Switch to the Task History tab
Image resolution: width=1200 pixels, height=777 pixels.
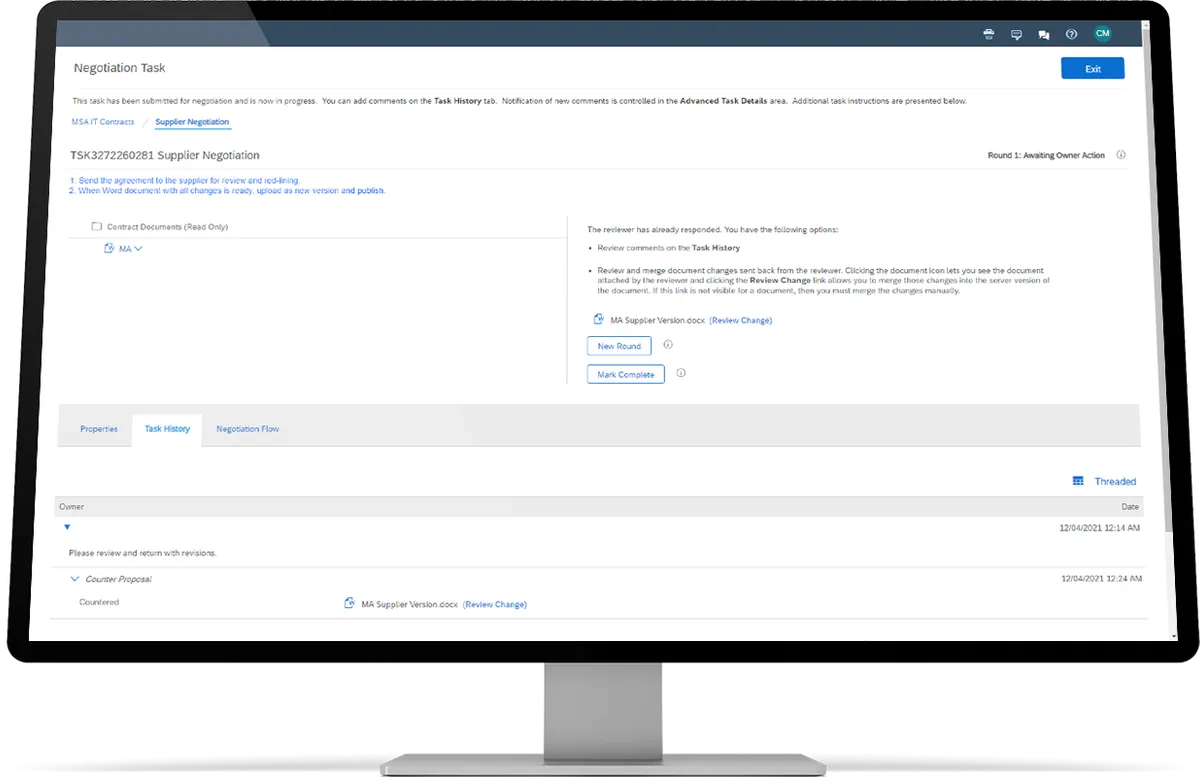pyautogui.click(x=167, y=429)
